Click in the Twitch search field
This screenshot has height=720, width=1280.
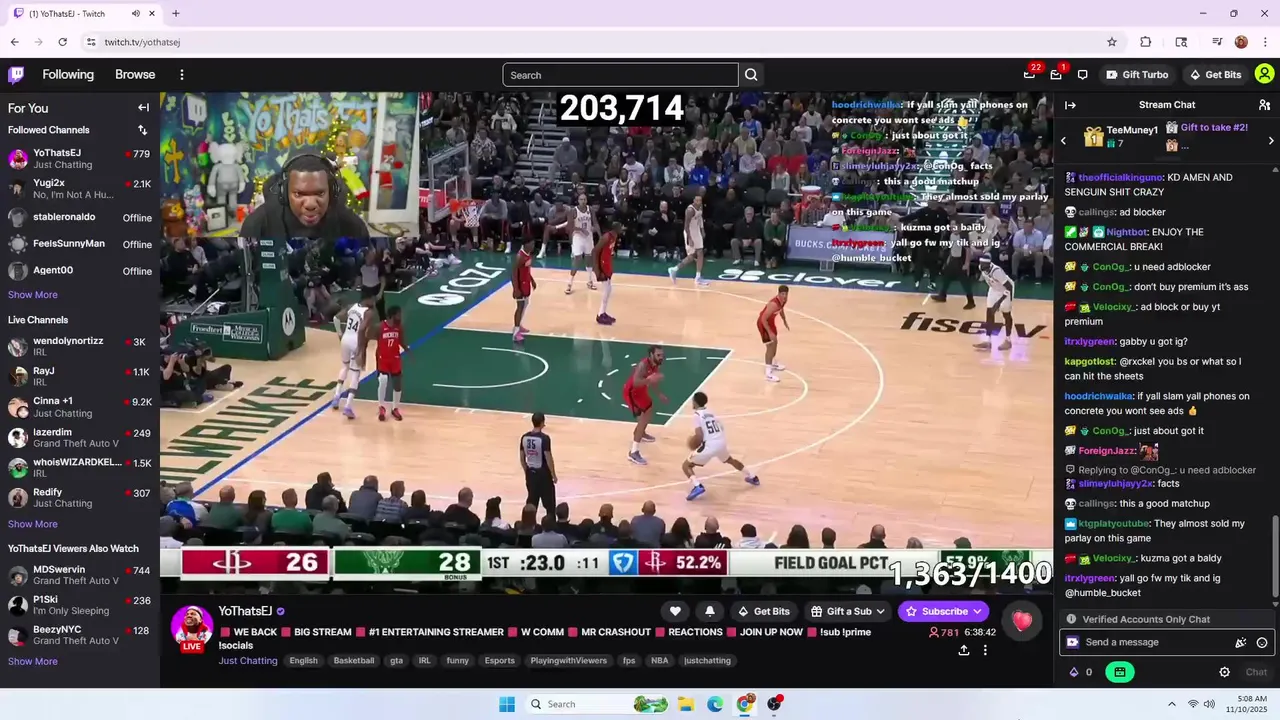click(x=620, y=75)
